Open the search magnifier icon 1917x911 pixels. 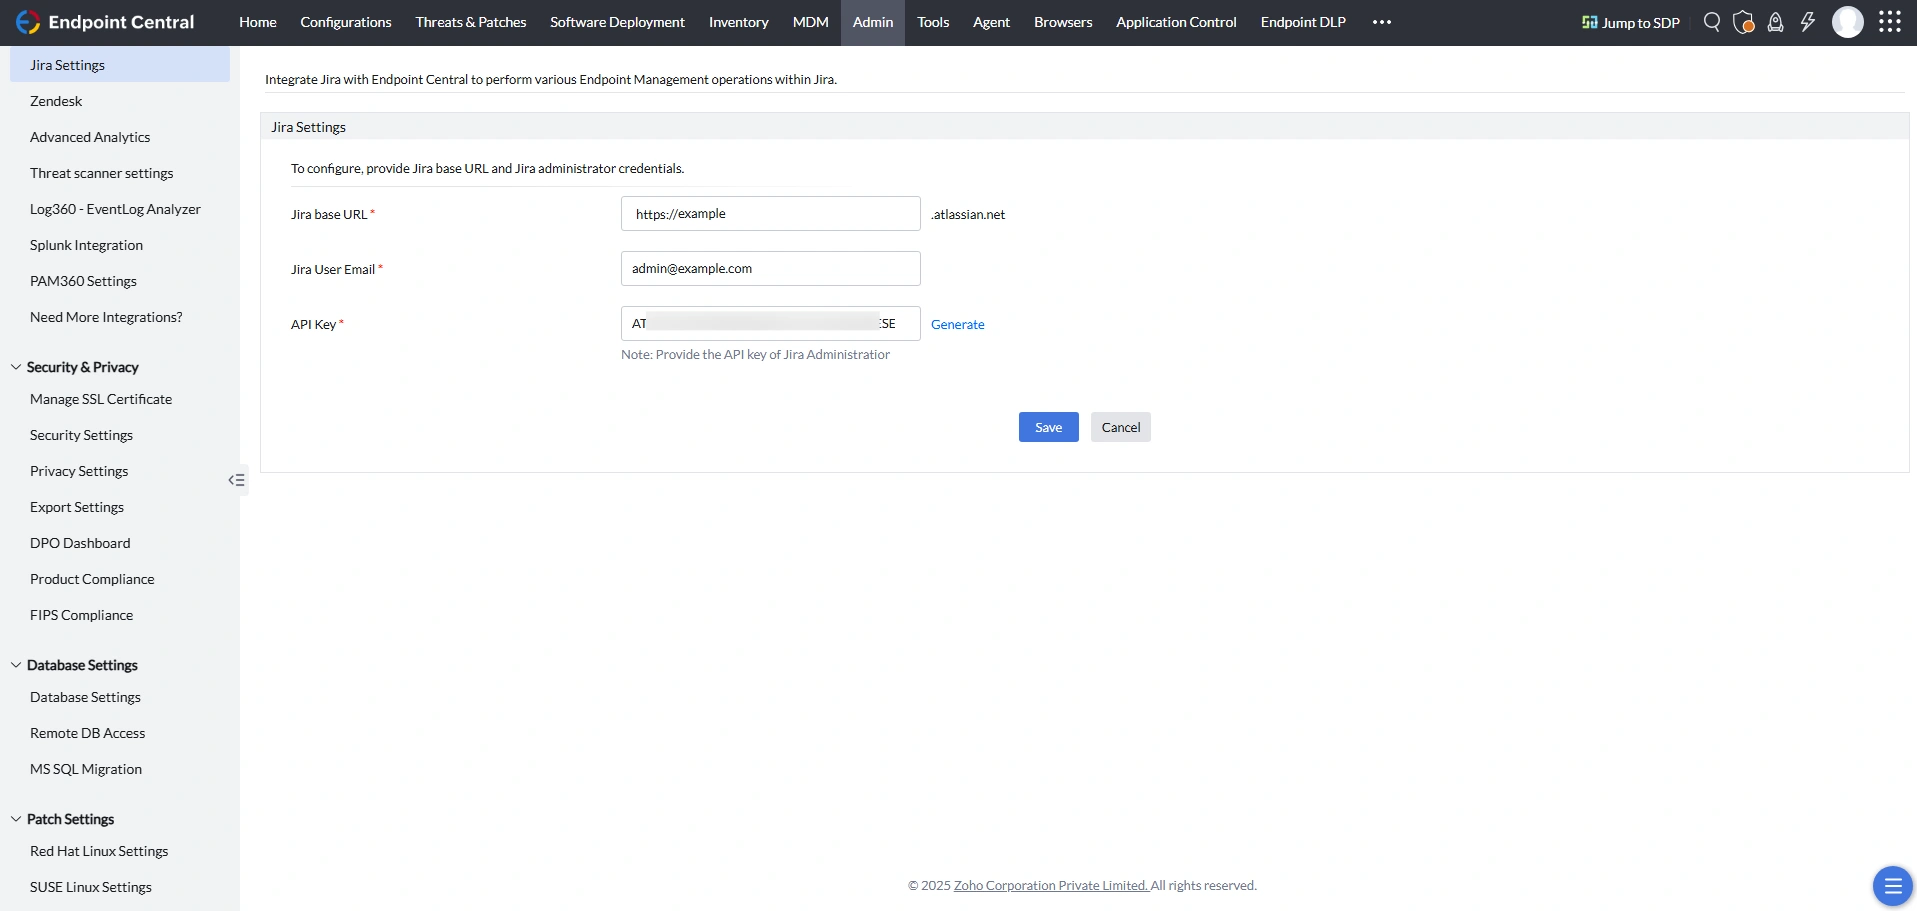click(1712, 22)
